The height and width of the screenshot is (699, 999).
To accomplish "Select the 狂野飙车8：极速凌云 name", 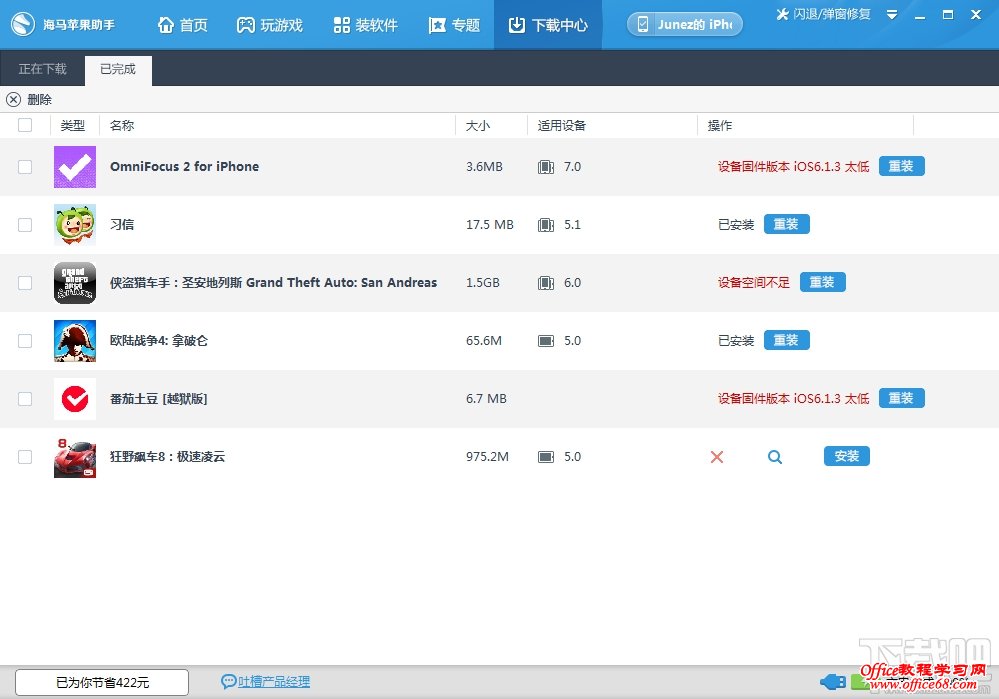I will tap(168, 457).
